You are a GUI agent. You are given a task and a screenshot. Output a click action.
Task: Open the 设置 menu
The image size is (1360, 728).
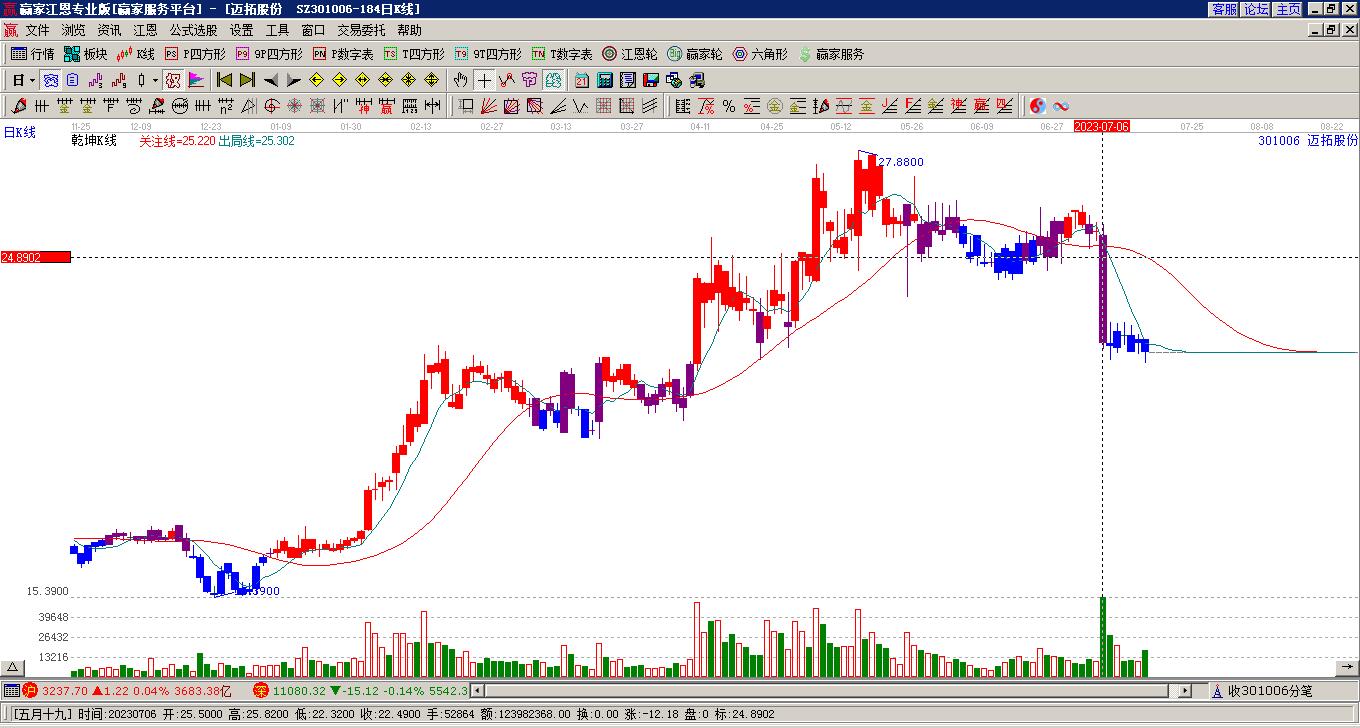(x=241, y=30)
